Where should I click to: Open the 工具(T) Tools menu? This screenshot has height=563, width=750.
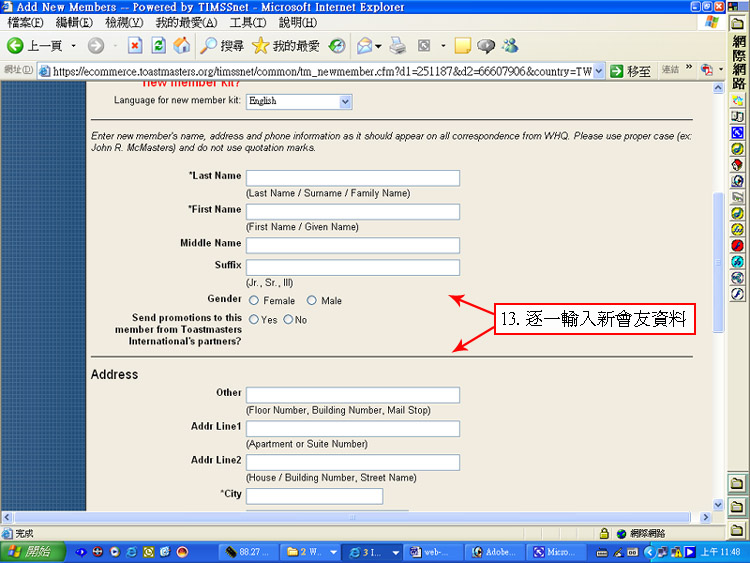247,22
